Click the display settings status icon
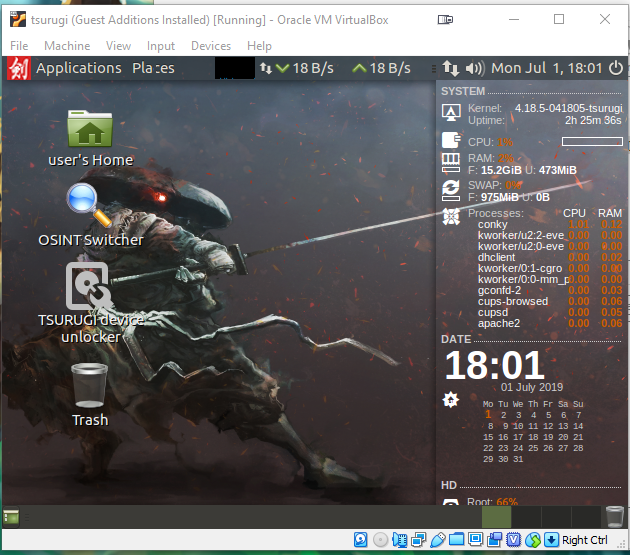 (476, 540)
